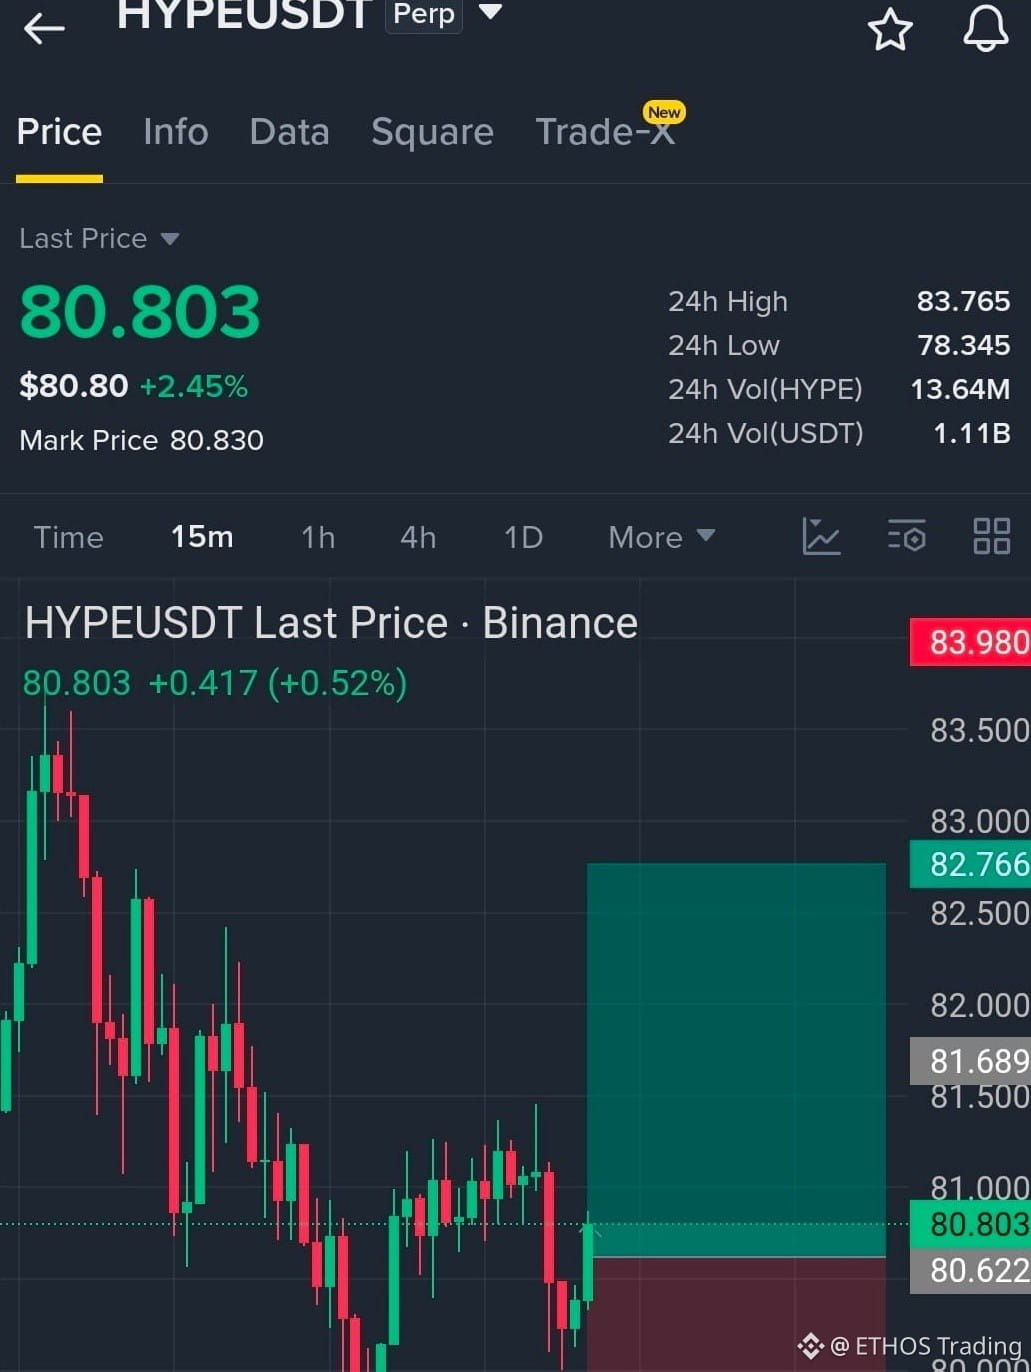Viewport: 1031px width, 1372px height.
Task: Open price alerts via bell icon
Action: coord(986,27)
